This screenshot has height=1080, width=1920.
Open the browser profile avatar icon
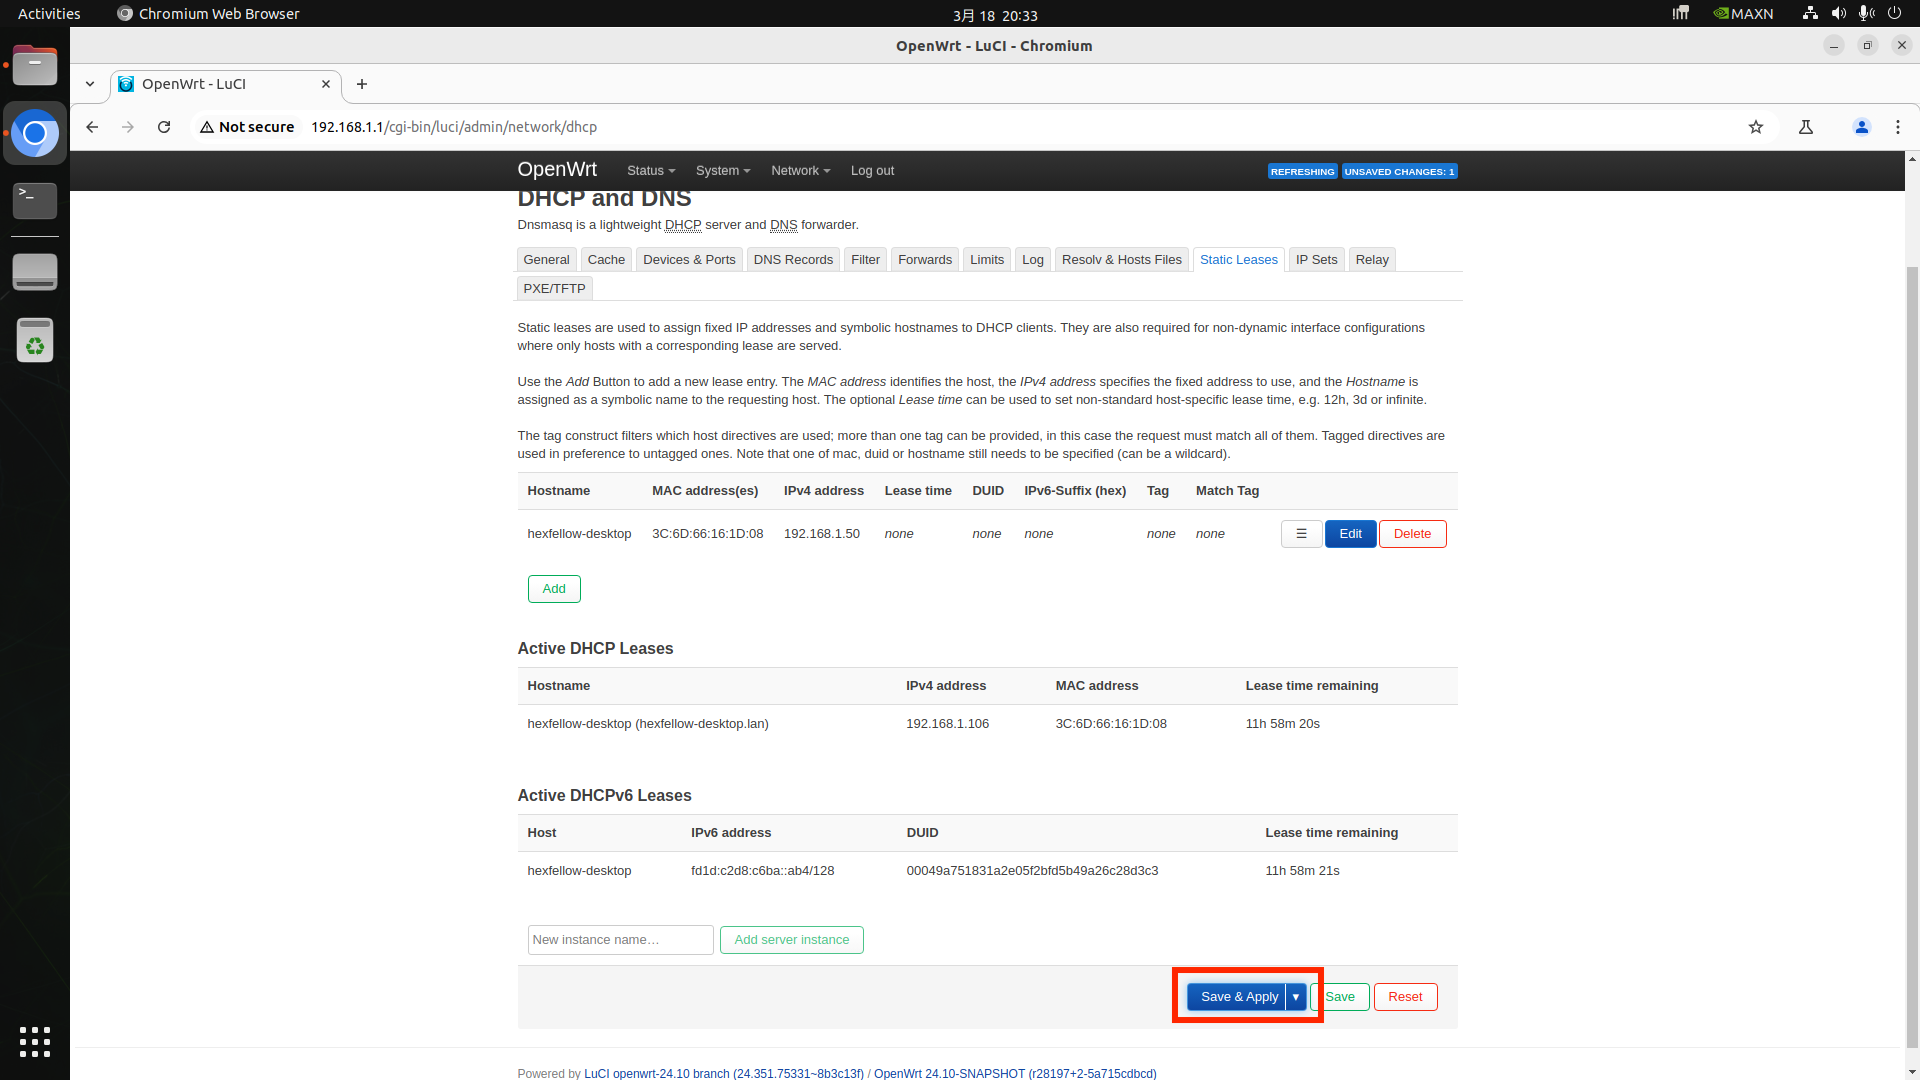click(1861, 127)
